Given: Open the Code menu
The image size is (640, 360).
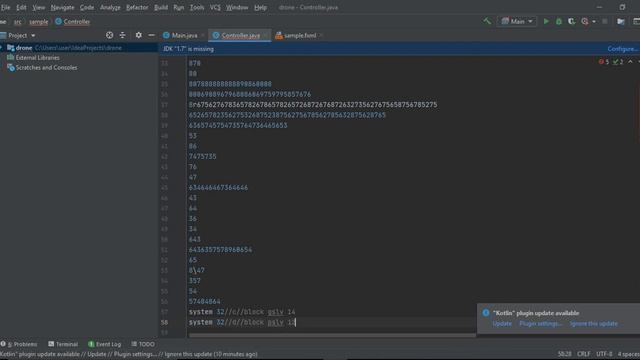Looking at the screenshot, I should point(87,7).
